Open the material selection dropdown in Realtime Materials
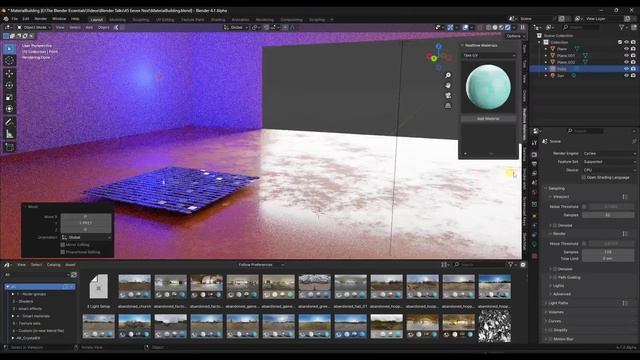The height and width of the screenshot is (360, 640). coord(489,55)
